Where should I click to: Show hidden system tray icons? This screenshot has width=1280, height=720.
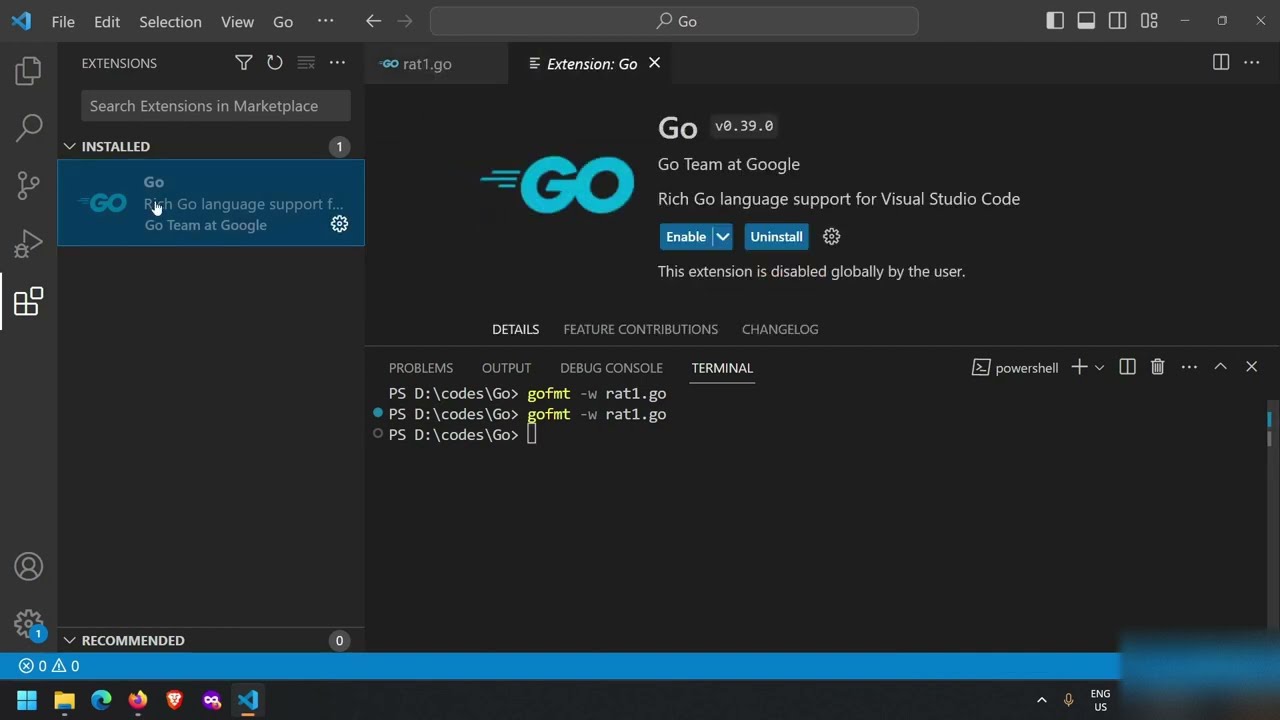pyautogui.click(x=1041, y=700)
